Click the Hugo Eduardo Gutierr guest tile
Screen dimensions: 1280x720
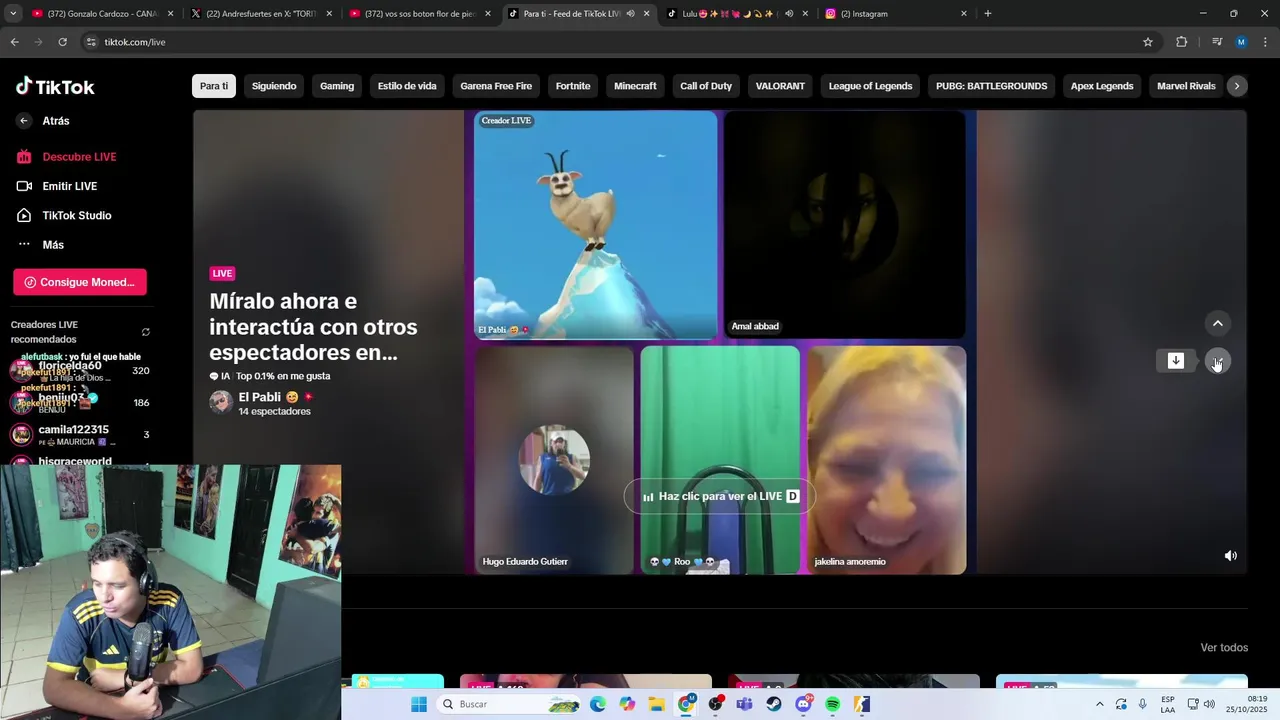pyautogui.click(x=555, y=460)
